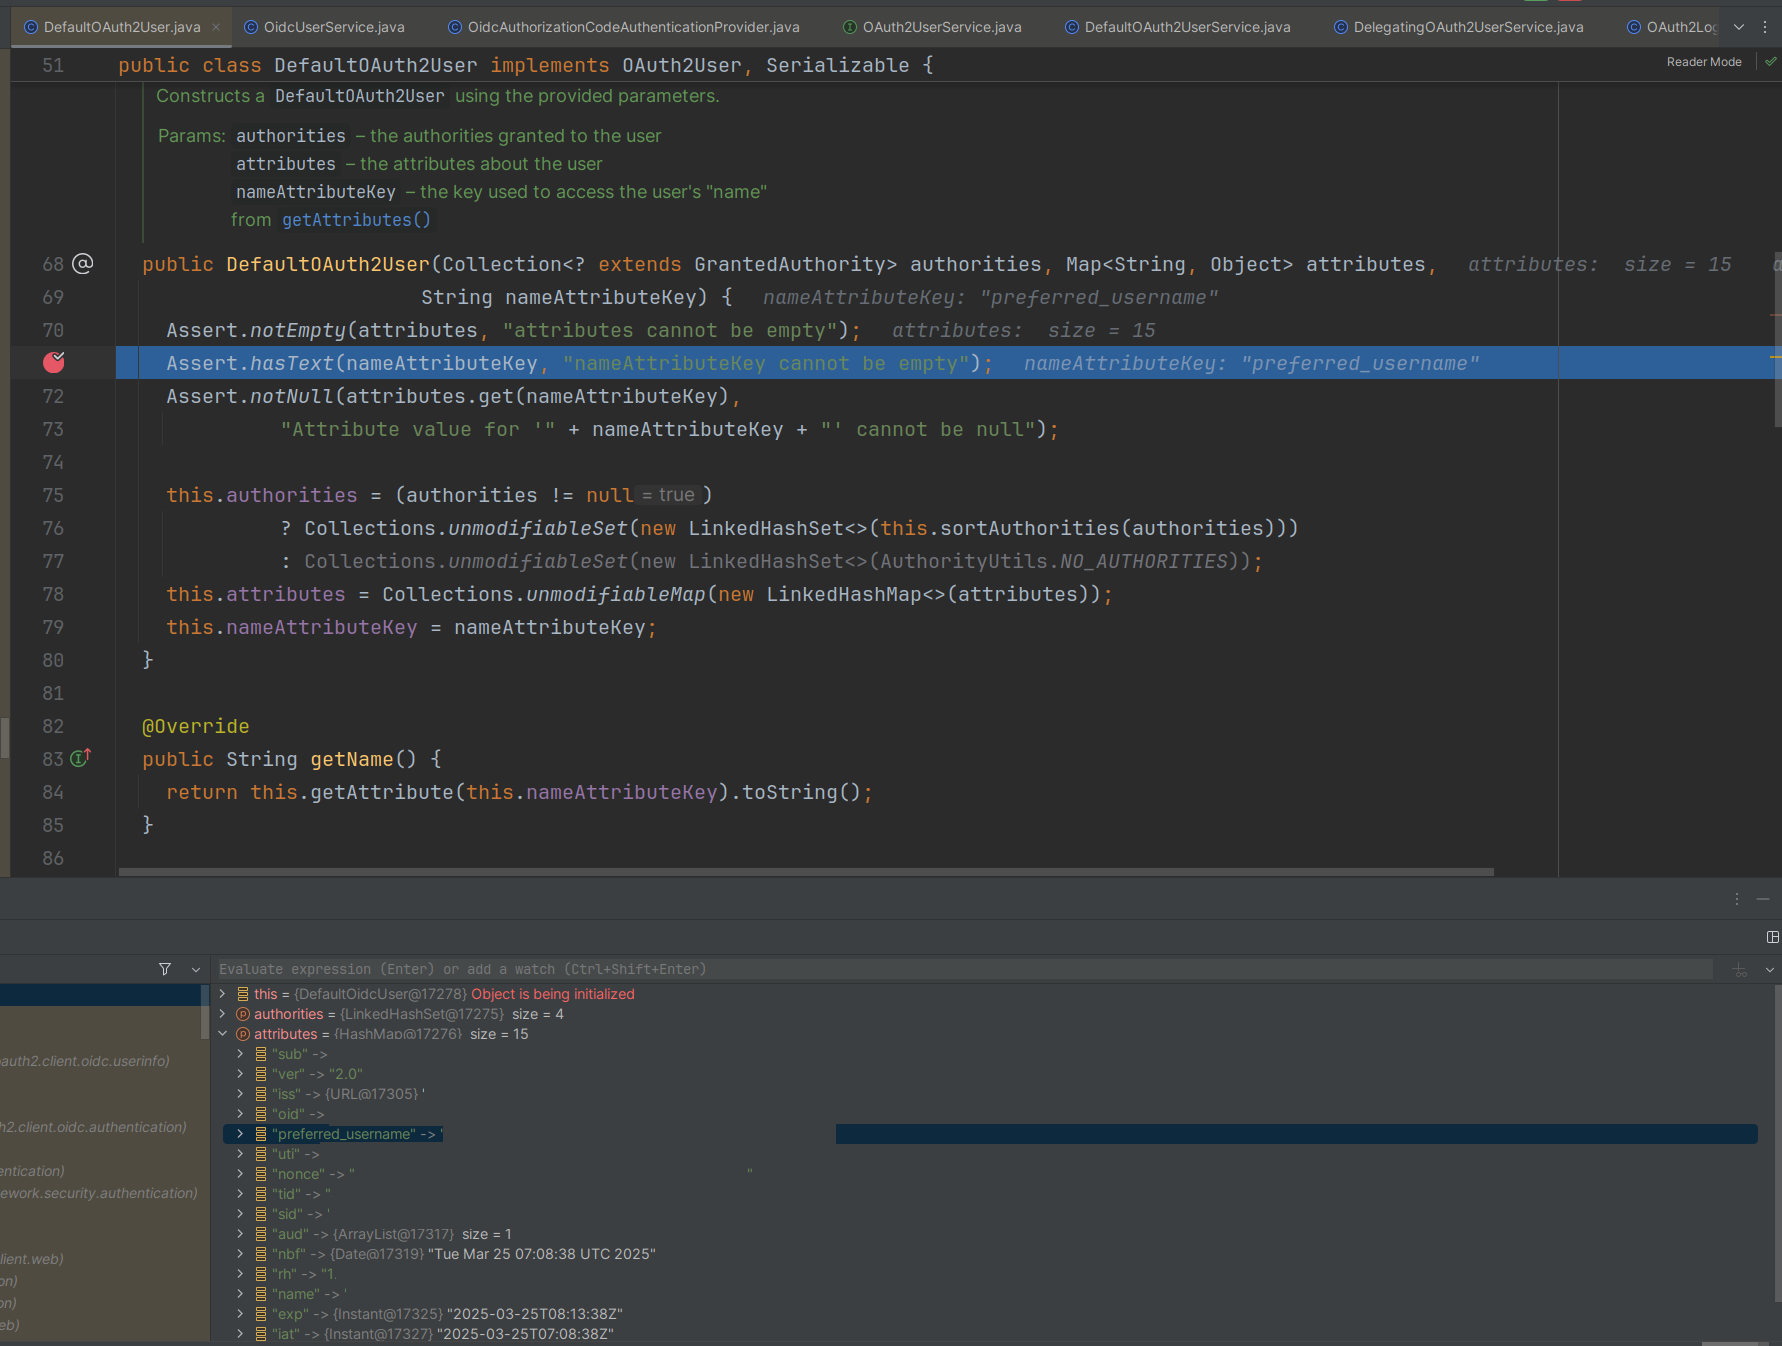Click the @ gutter icon on line 68
The image size is (1782, 1346).
83,264
